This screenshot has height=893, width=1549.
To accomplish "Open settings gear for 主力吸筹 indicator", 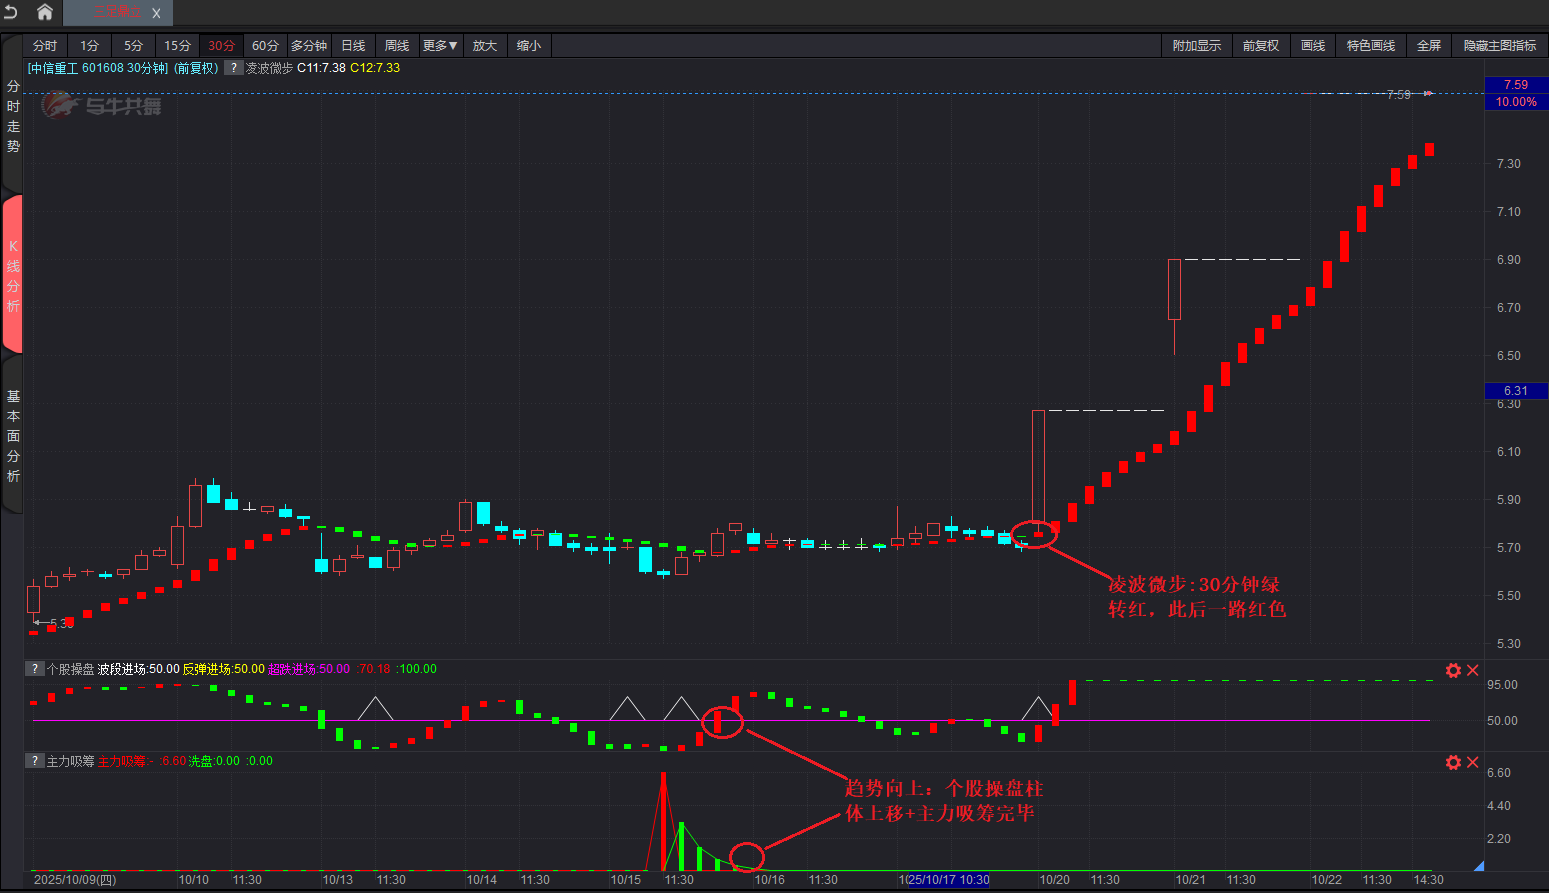I will [1453, 762].
